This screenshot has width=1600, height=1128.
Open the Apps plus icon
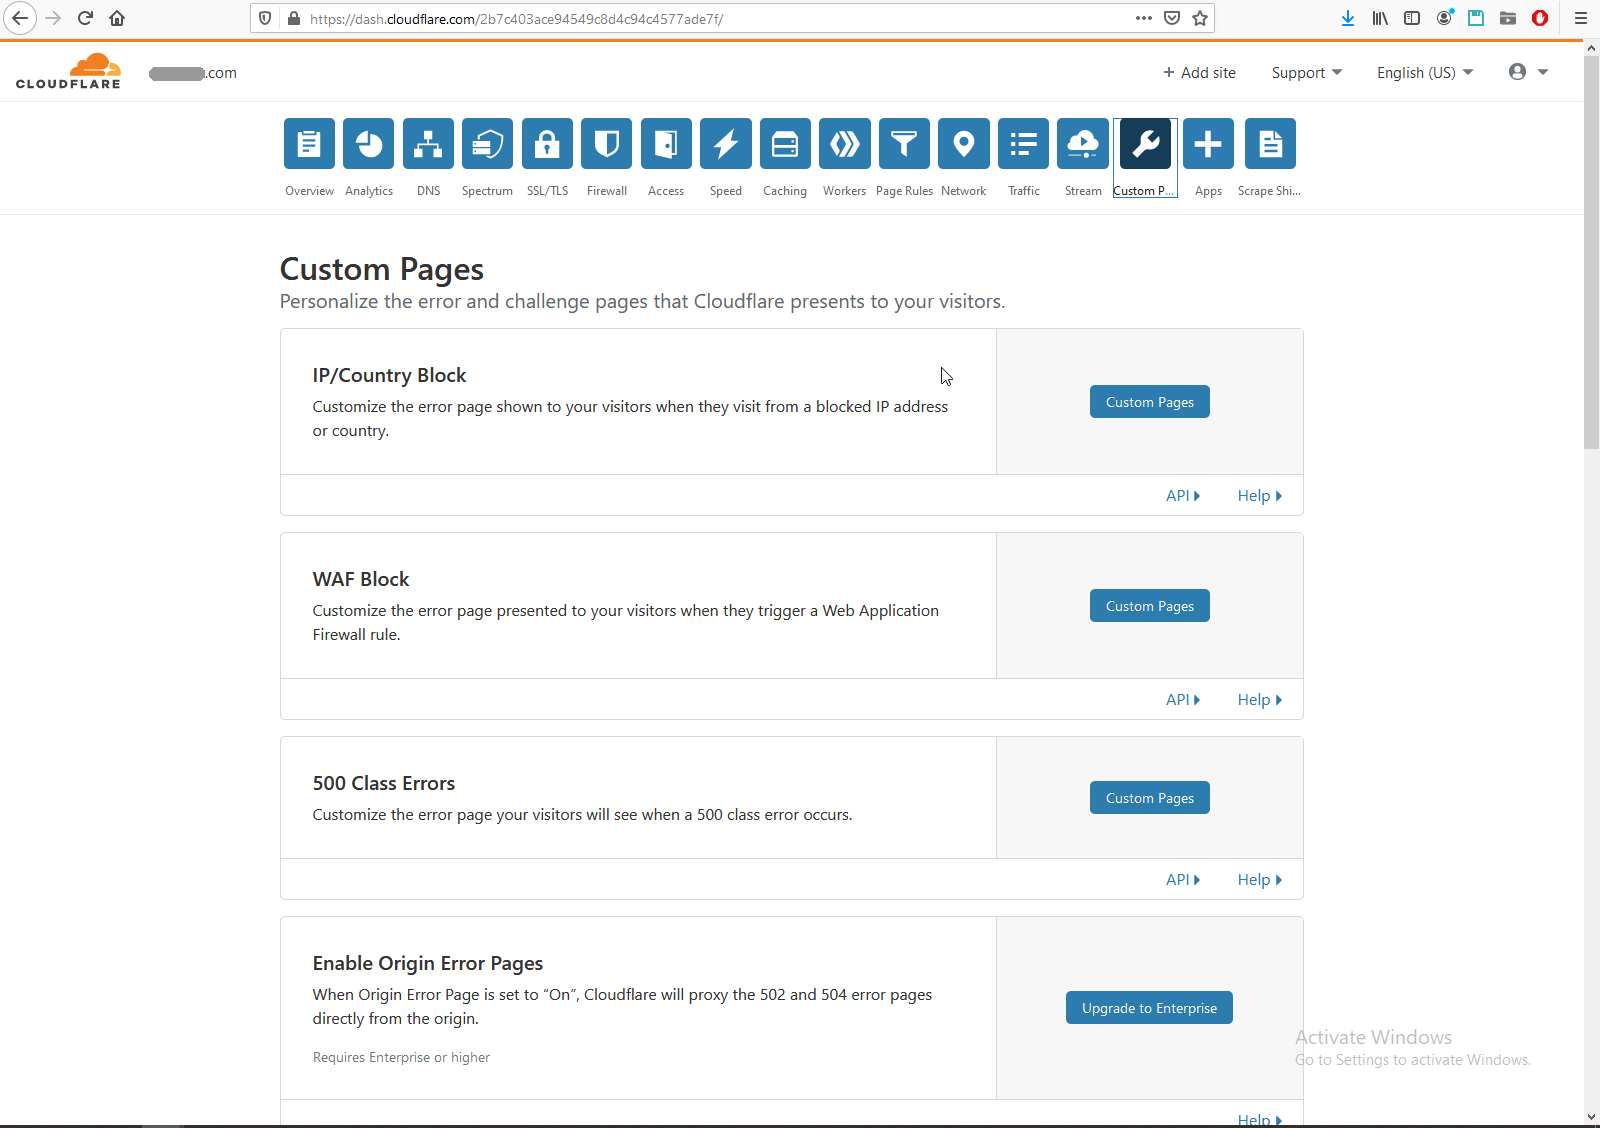(x=1208, y=144)
